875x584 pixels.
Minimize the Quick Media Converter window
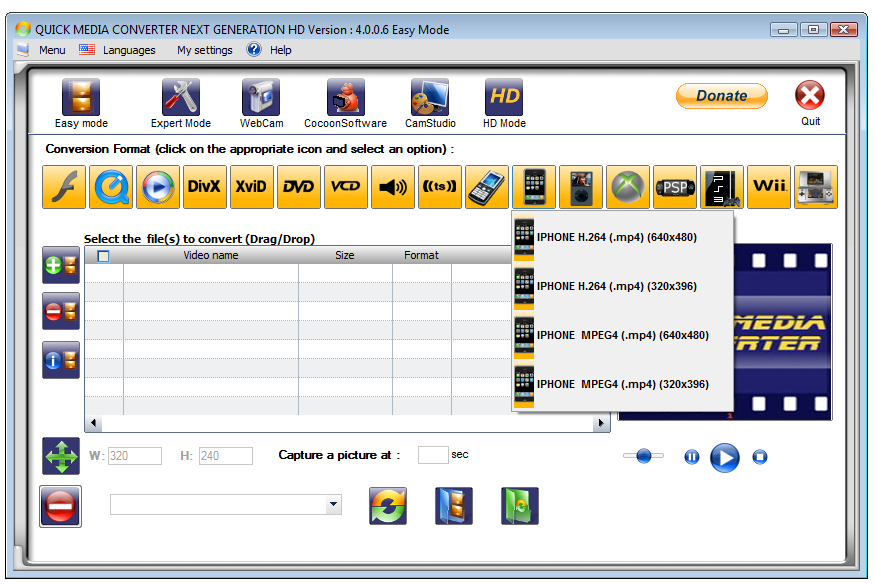(783, 30)
